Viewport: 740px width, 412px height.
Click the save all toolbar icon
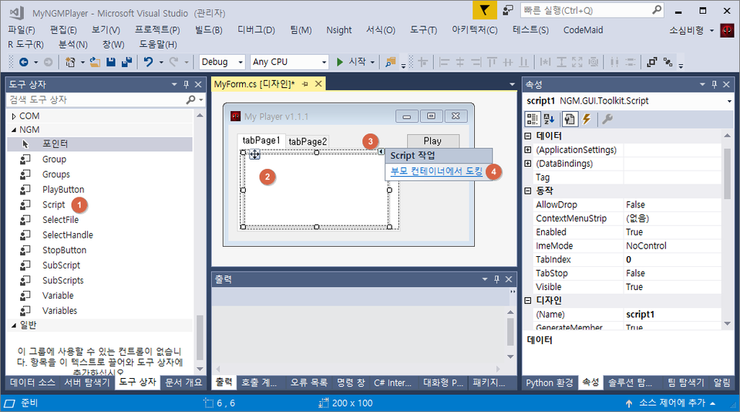click(126, 62)
